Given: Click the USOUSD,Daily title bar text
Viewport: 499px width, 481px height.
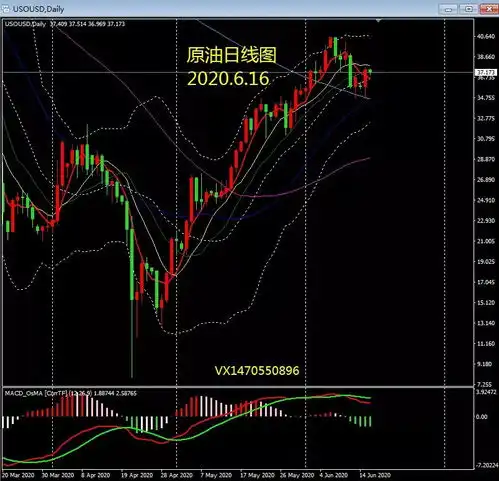Looking at the screenshot, I should [38, 9].
